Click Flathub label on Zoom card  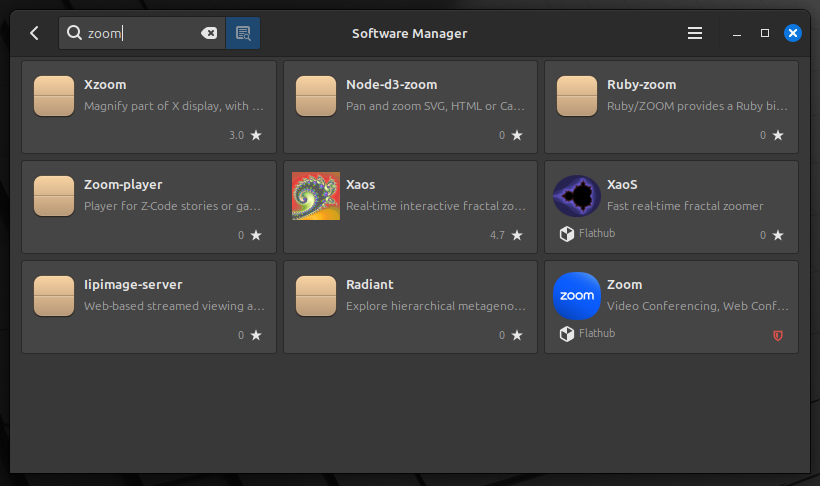(597, 333)
